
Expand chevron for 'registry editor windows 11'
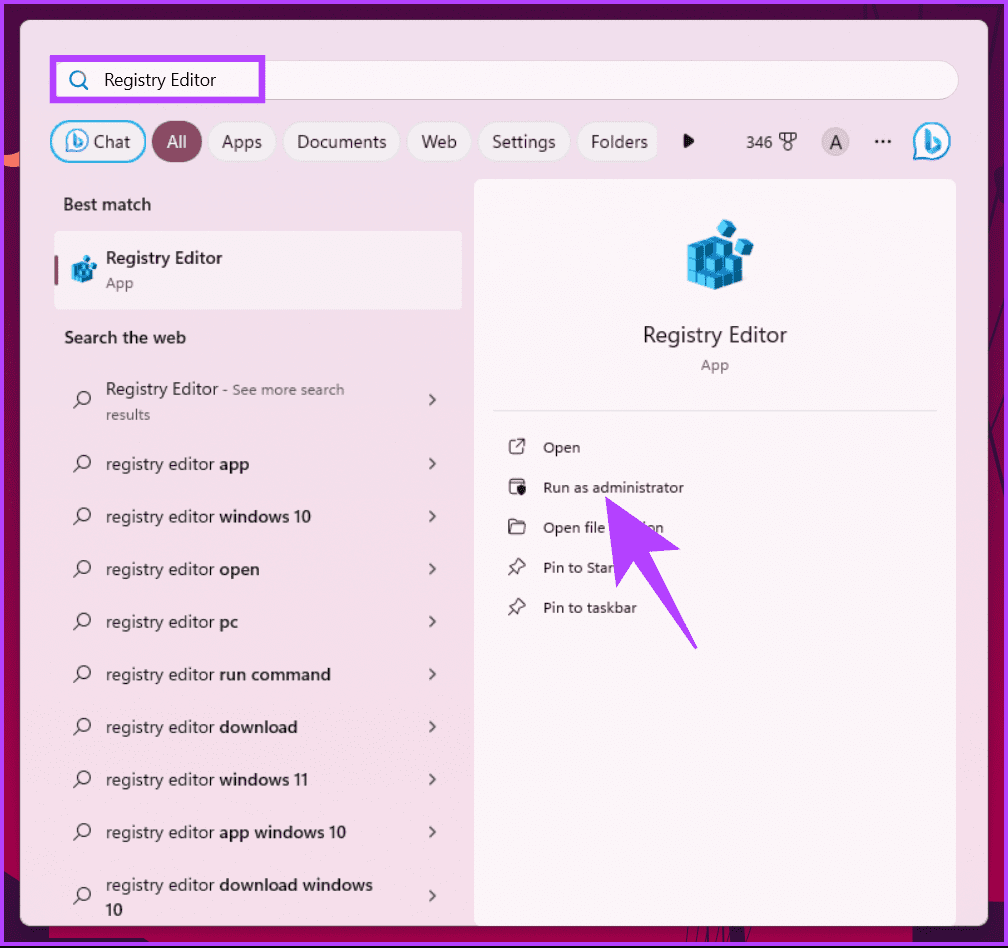point(433,780)
